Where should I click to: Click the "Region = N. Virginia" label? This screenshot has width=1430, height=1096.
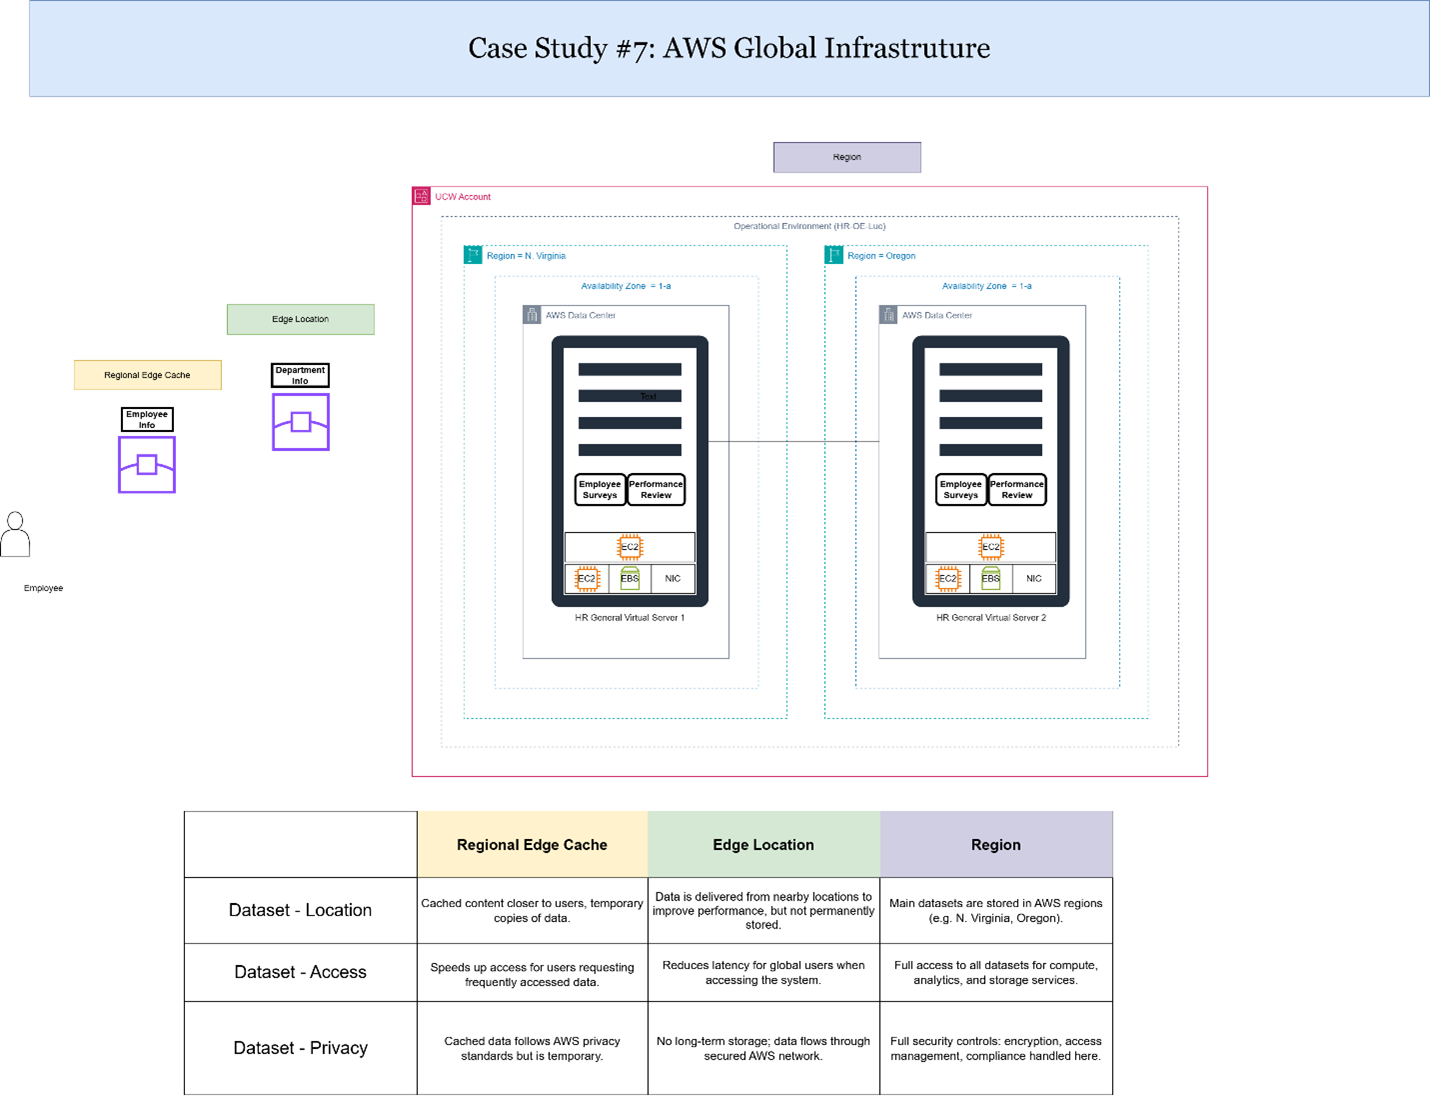tap(526, 256)
